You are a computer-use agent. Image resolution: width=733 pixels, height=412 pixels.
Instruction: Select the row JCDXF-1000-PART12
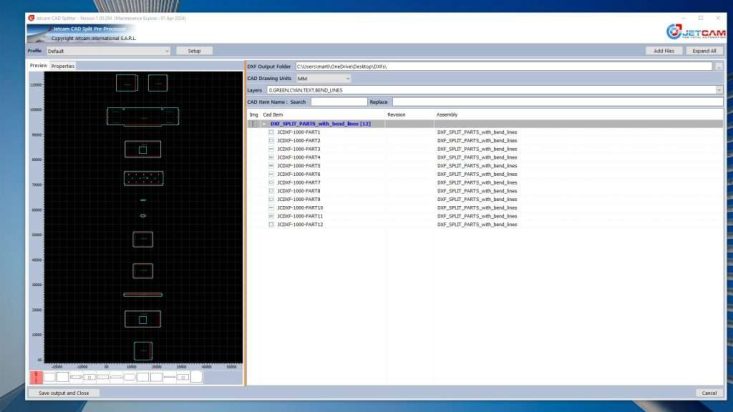[485, 224]
